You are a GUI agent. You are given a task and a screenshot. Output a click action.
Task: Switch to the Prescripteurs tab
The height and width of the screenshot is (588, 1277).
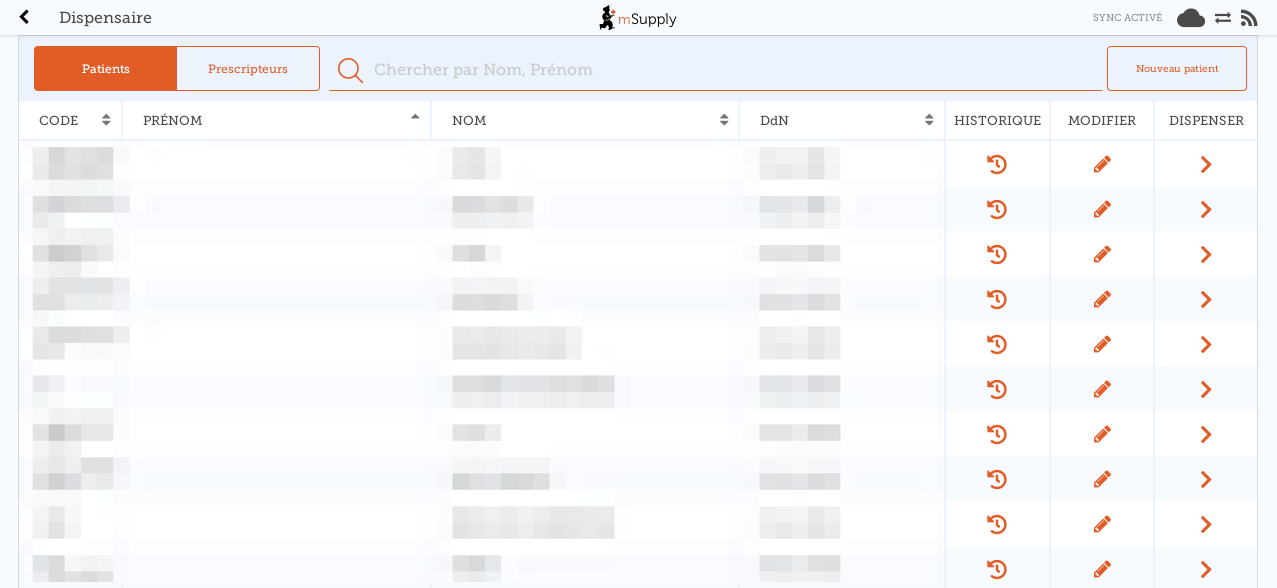[x=248, y=69]
